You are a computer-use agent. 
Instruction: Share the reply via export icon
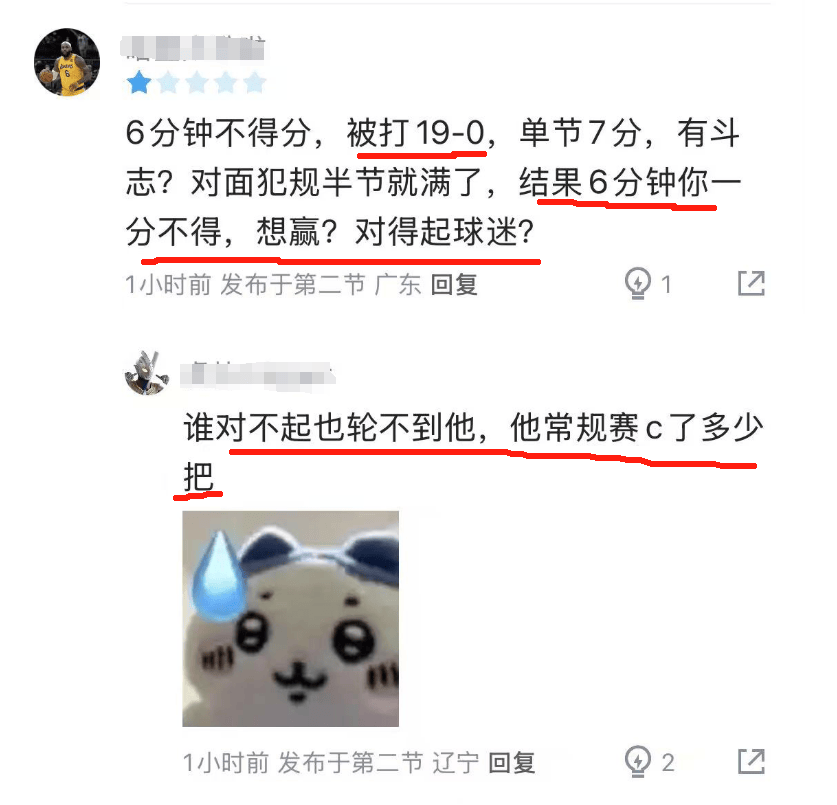click(x=751, y=761)
